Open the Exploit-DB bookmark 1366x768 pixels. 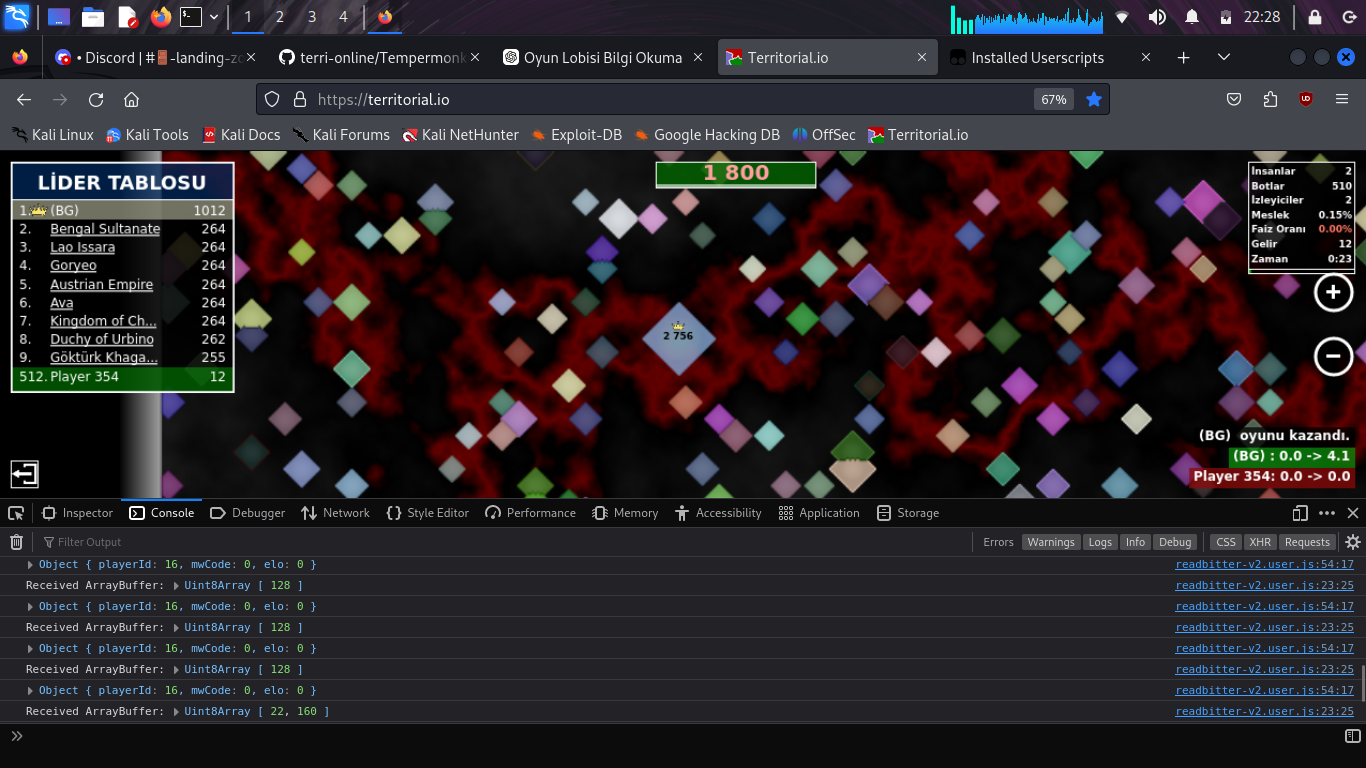coord(576,135)
